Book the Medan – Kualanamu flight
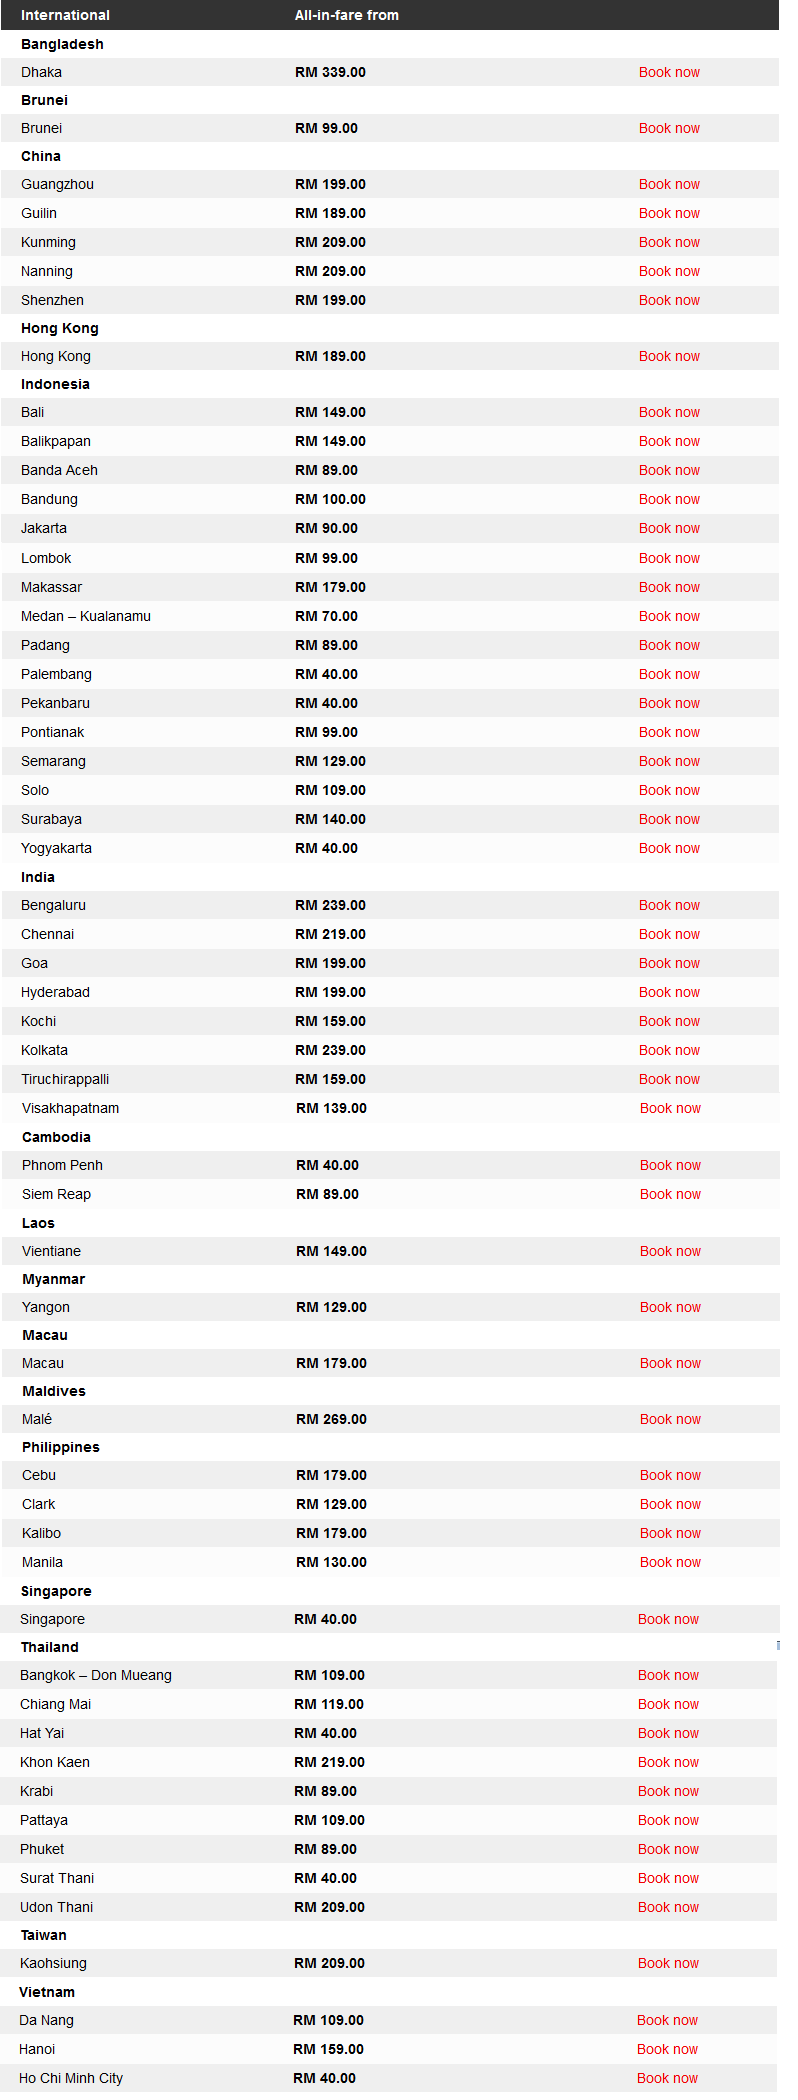 pyautogui.click(x=669, y=616)
